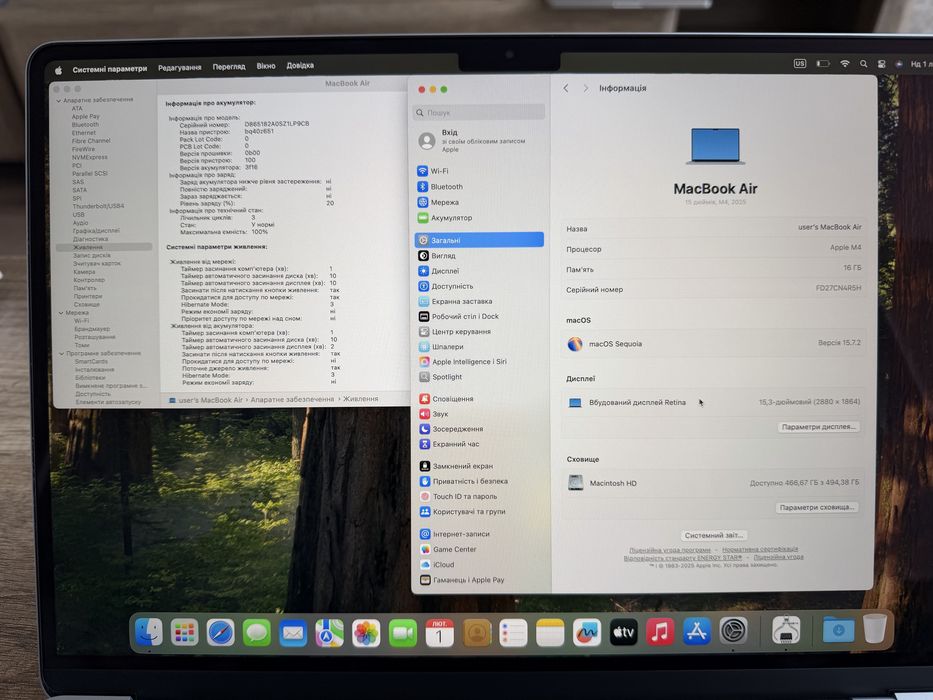Screen dimensions: 933x700
Task: Open Замкнений екран settings
Action: 456,466
